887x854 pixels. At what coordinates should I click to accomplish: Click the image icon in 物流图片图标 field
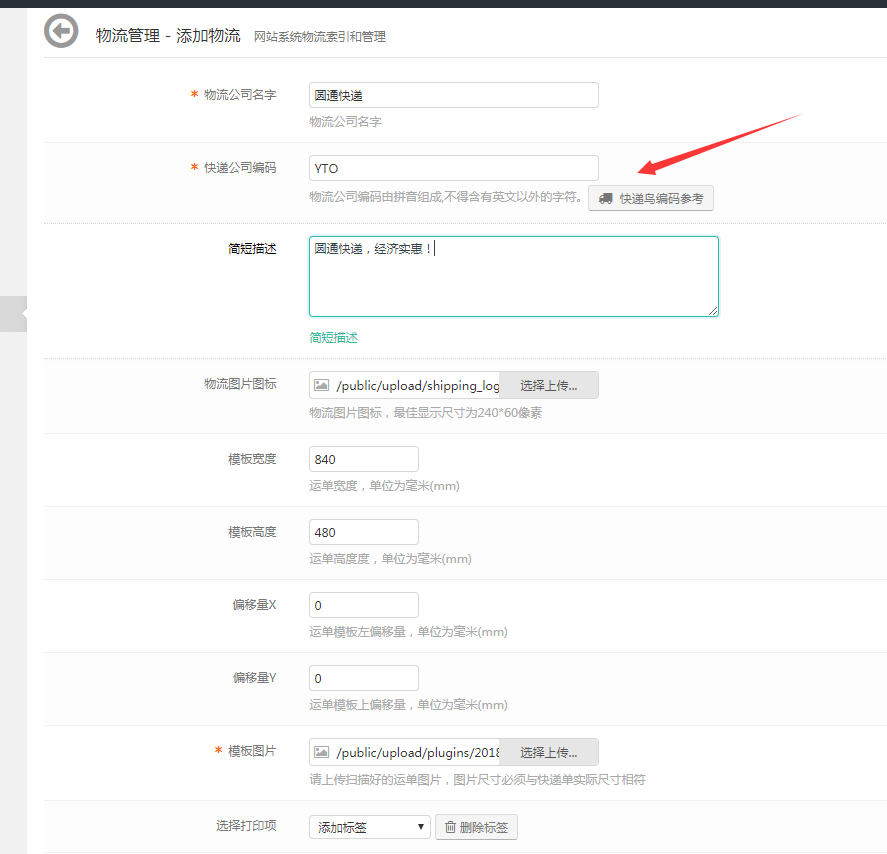coord(321,386)
